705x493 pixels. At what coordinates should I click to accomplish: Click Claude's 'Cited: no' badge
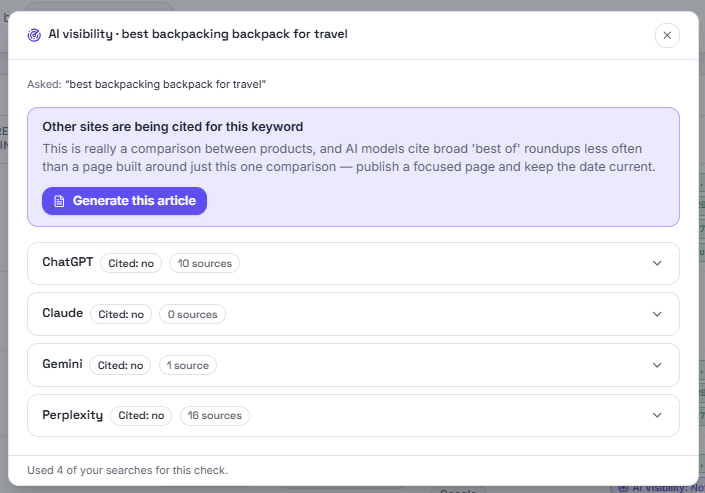pos(121,314)
